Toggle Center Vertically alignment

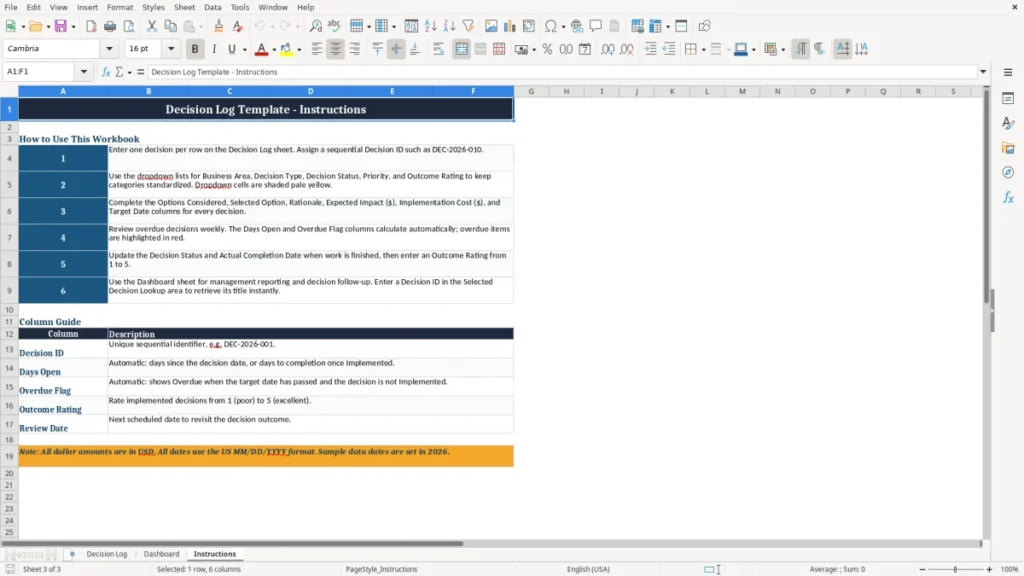396,49
